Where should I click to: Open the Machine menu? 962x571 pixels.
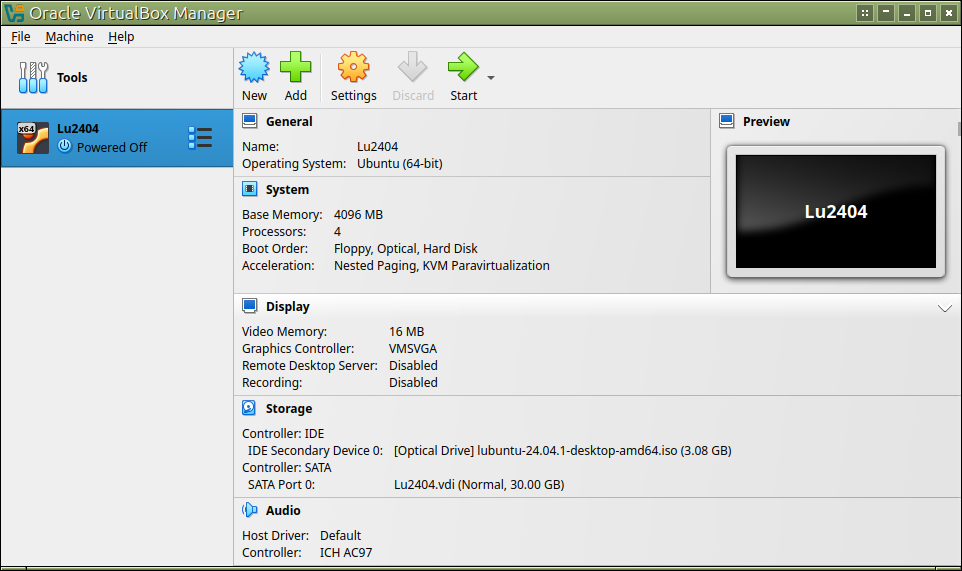(69, 36)
